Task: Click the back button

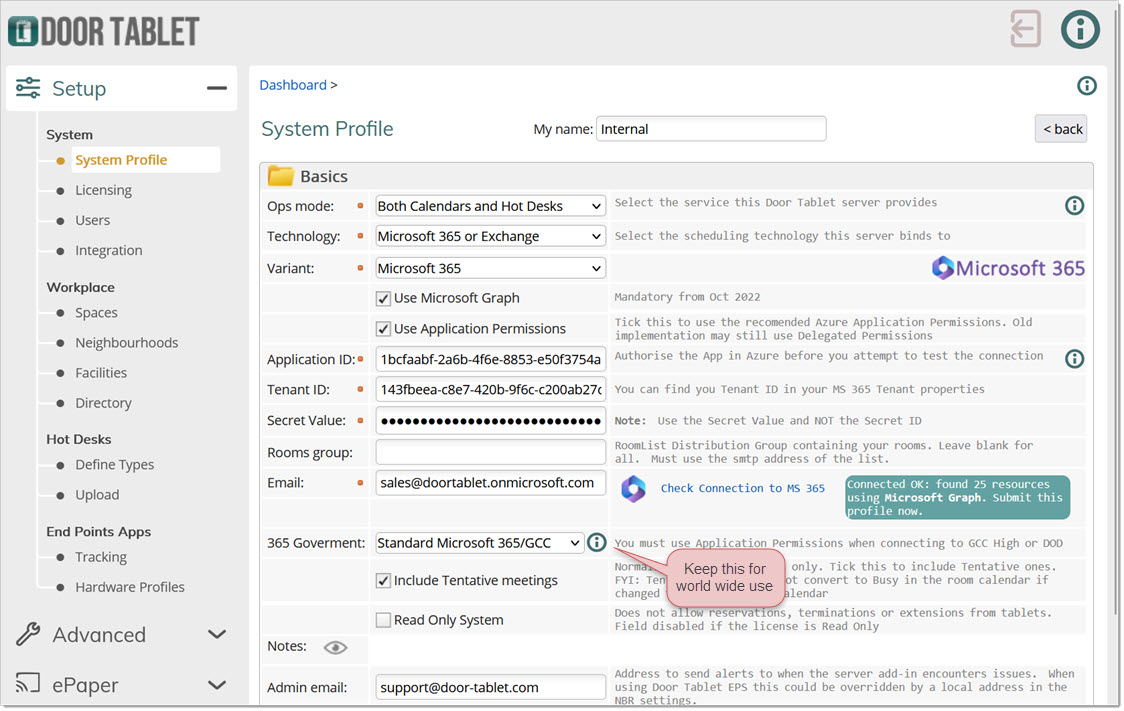Action: [x=1061, y=129]
